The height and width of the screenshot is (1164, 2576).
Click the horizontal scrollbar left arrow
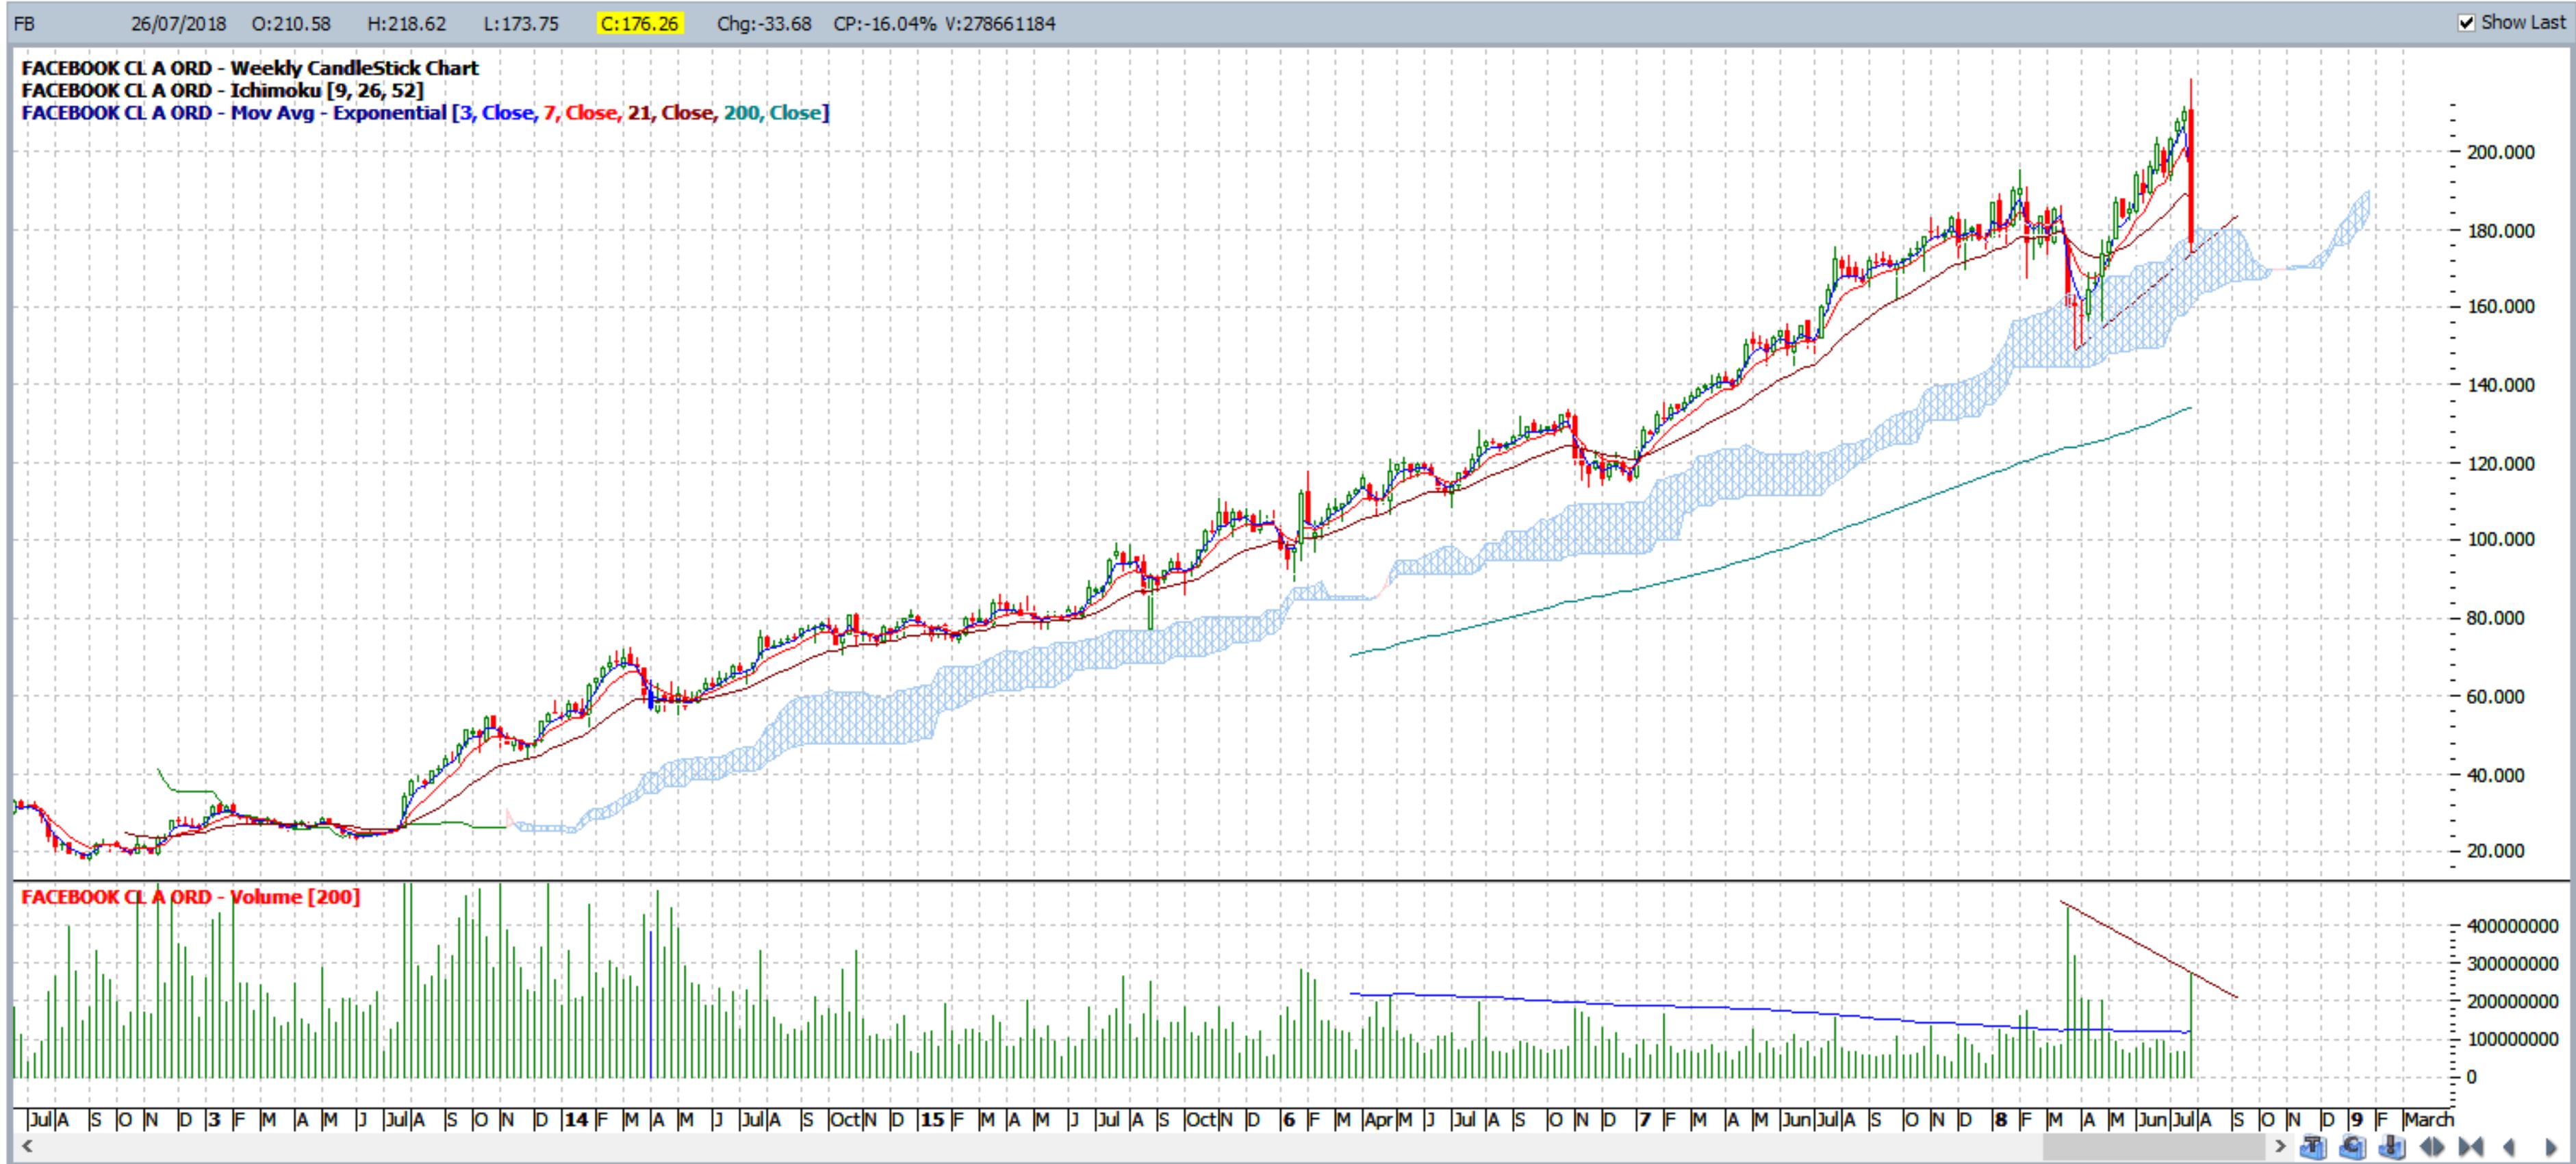[26, 1146]
